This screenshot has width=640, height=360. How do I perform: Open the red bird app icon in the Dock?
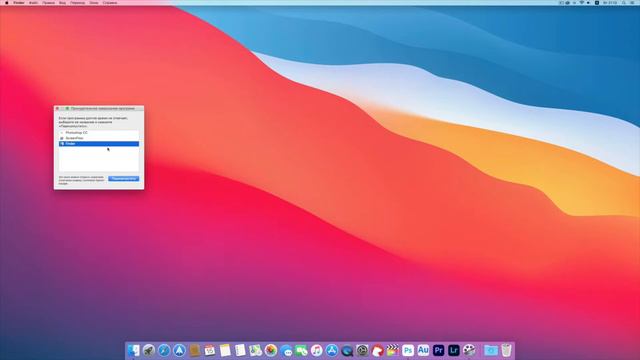[378, 350]
